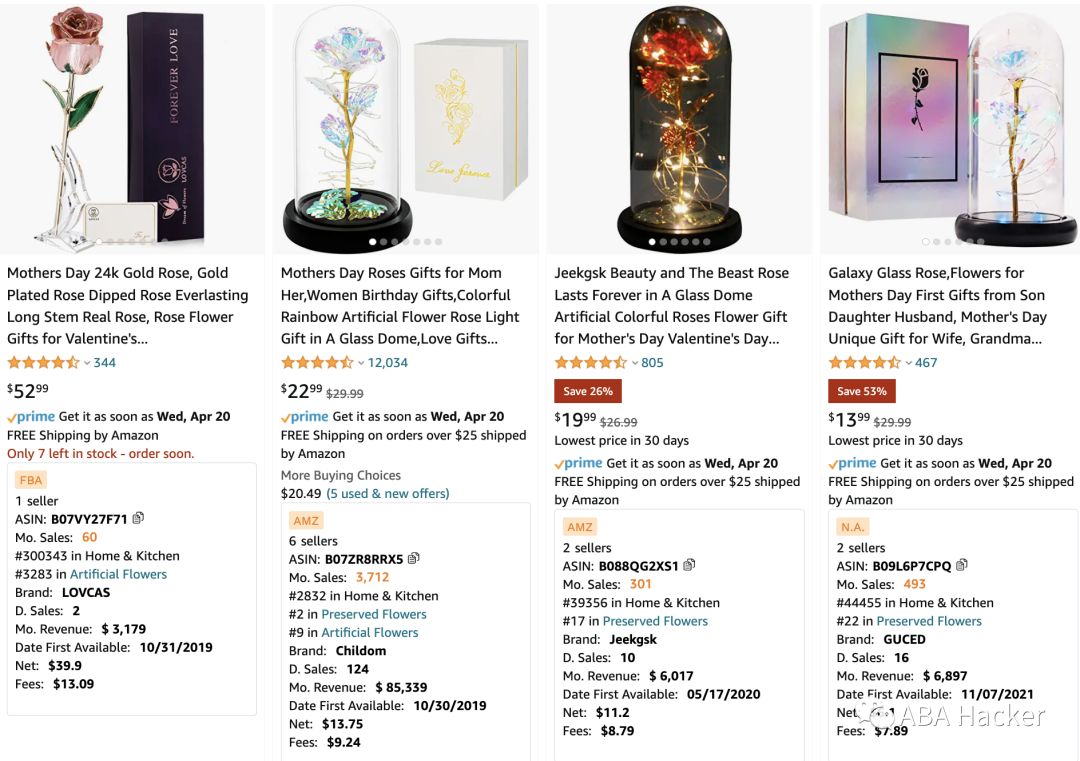View the 467 reviews for Galaxy Glass Rose
The image size is (1080, 761).
tap(926, 363)
